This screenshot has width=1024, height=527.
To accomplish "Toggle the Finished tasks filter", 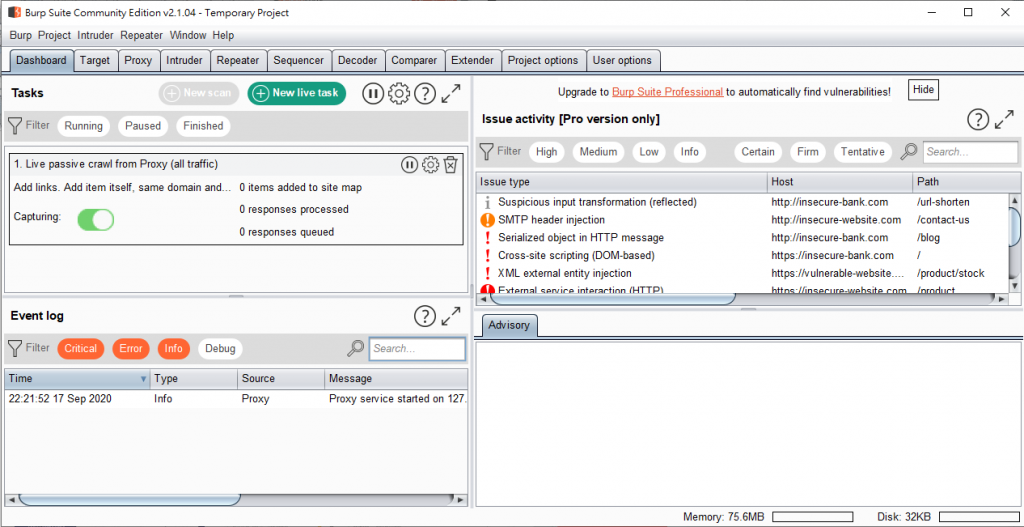I will [203, 126].
